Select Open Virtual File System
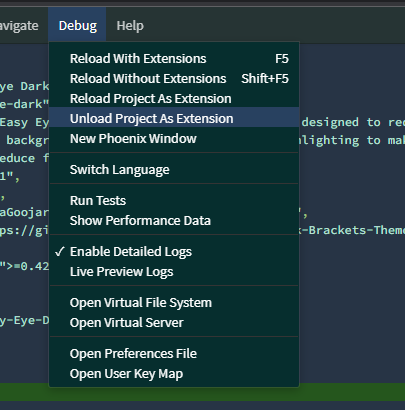 (174, 303)
